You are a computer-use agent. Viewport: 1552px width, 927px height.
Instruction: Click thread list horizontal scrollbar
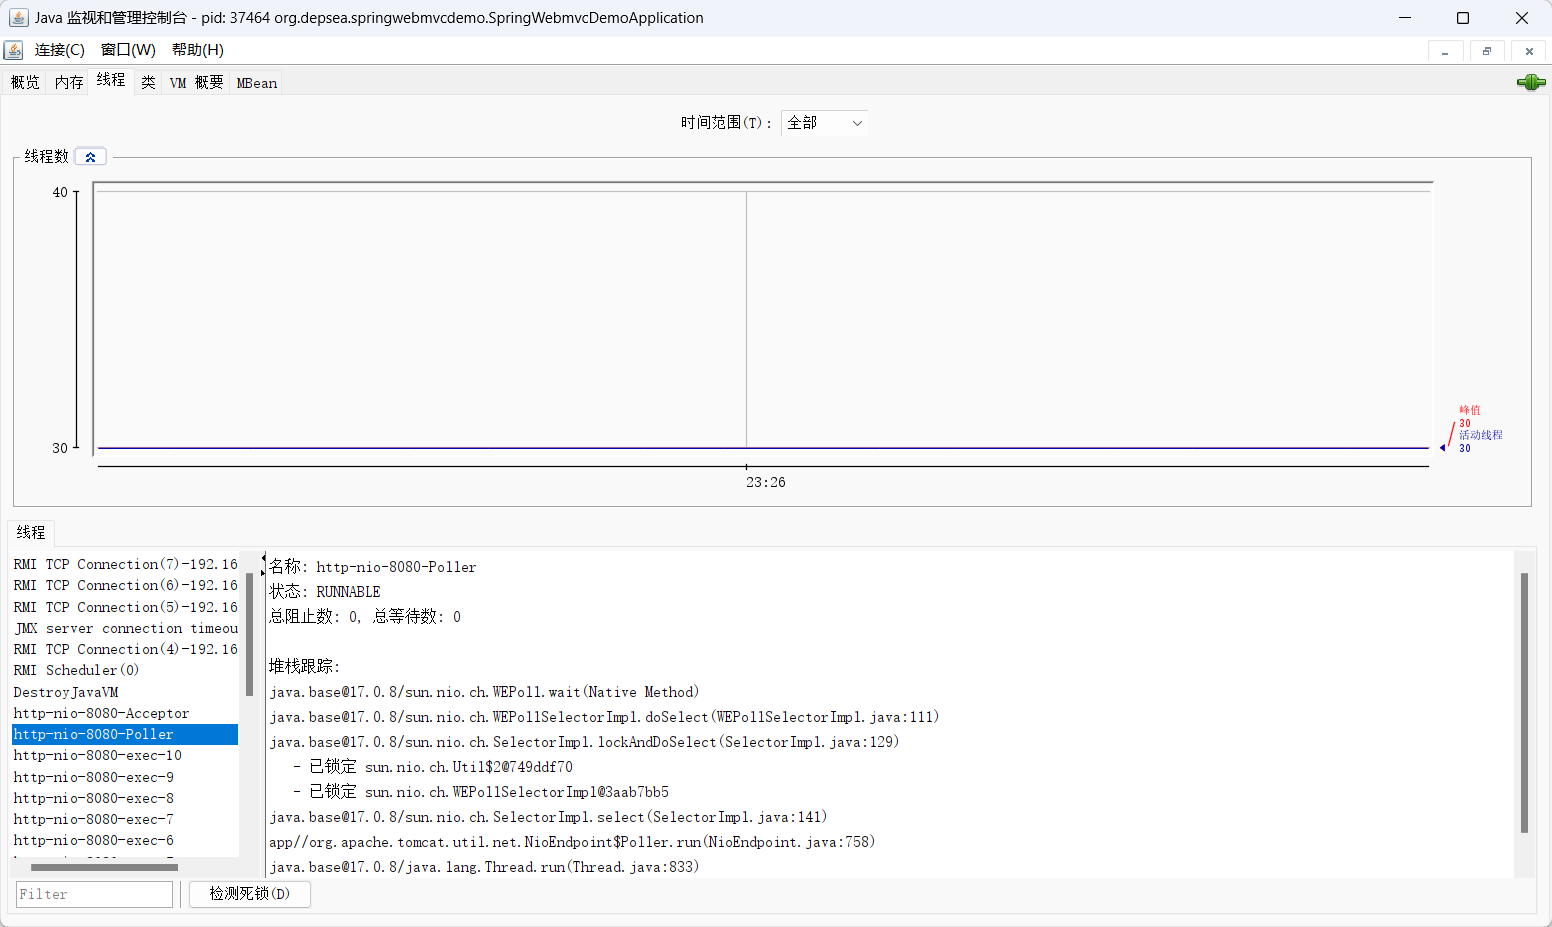click(x=104, y=867)
